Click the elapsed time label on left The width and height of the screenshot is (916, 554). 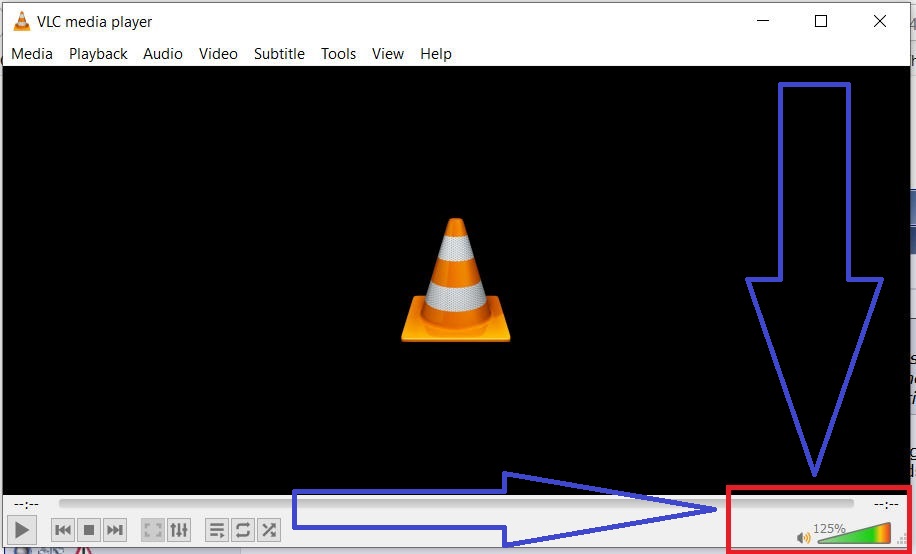[26, 504]
